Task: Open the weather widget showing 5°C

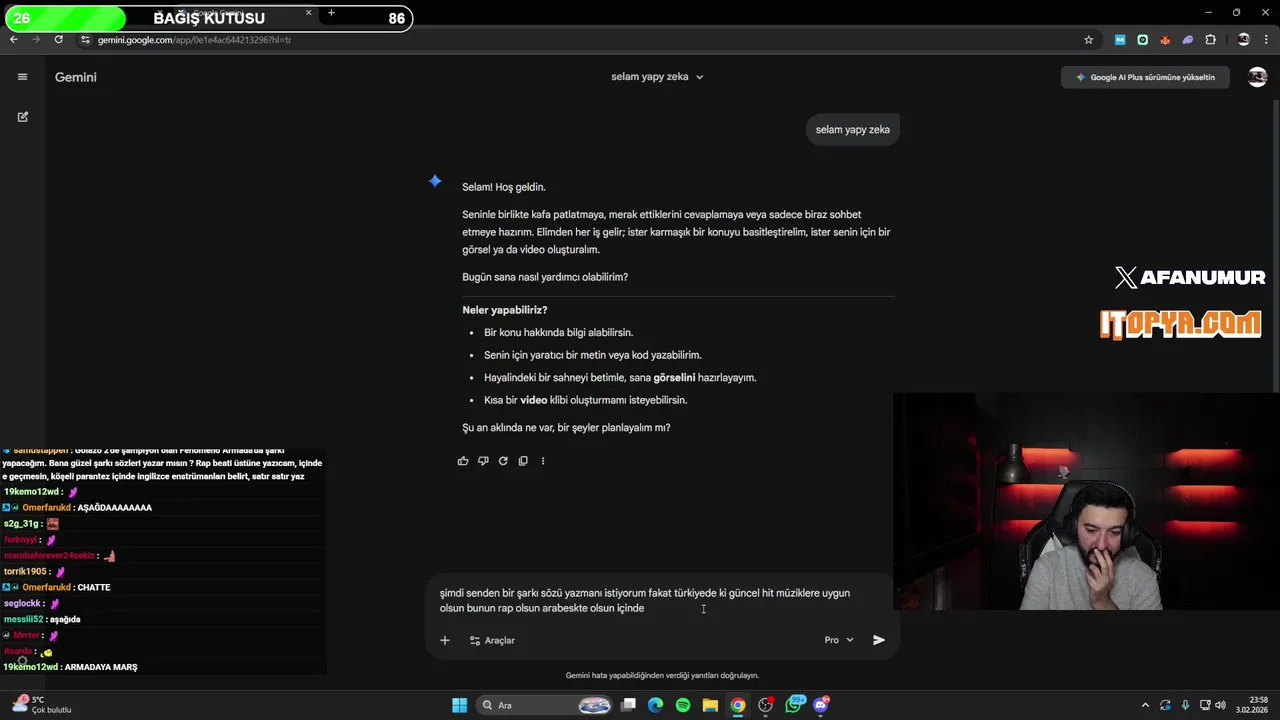Action: (40, 705)
